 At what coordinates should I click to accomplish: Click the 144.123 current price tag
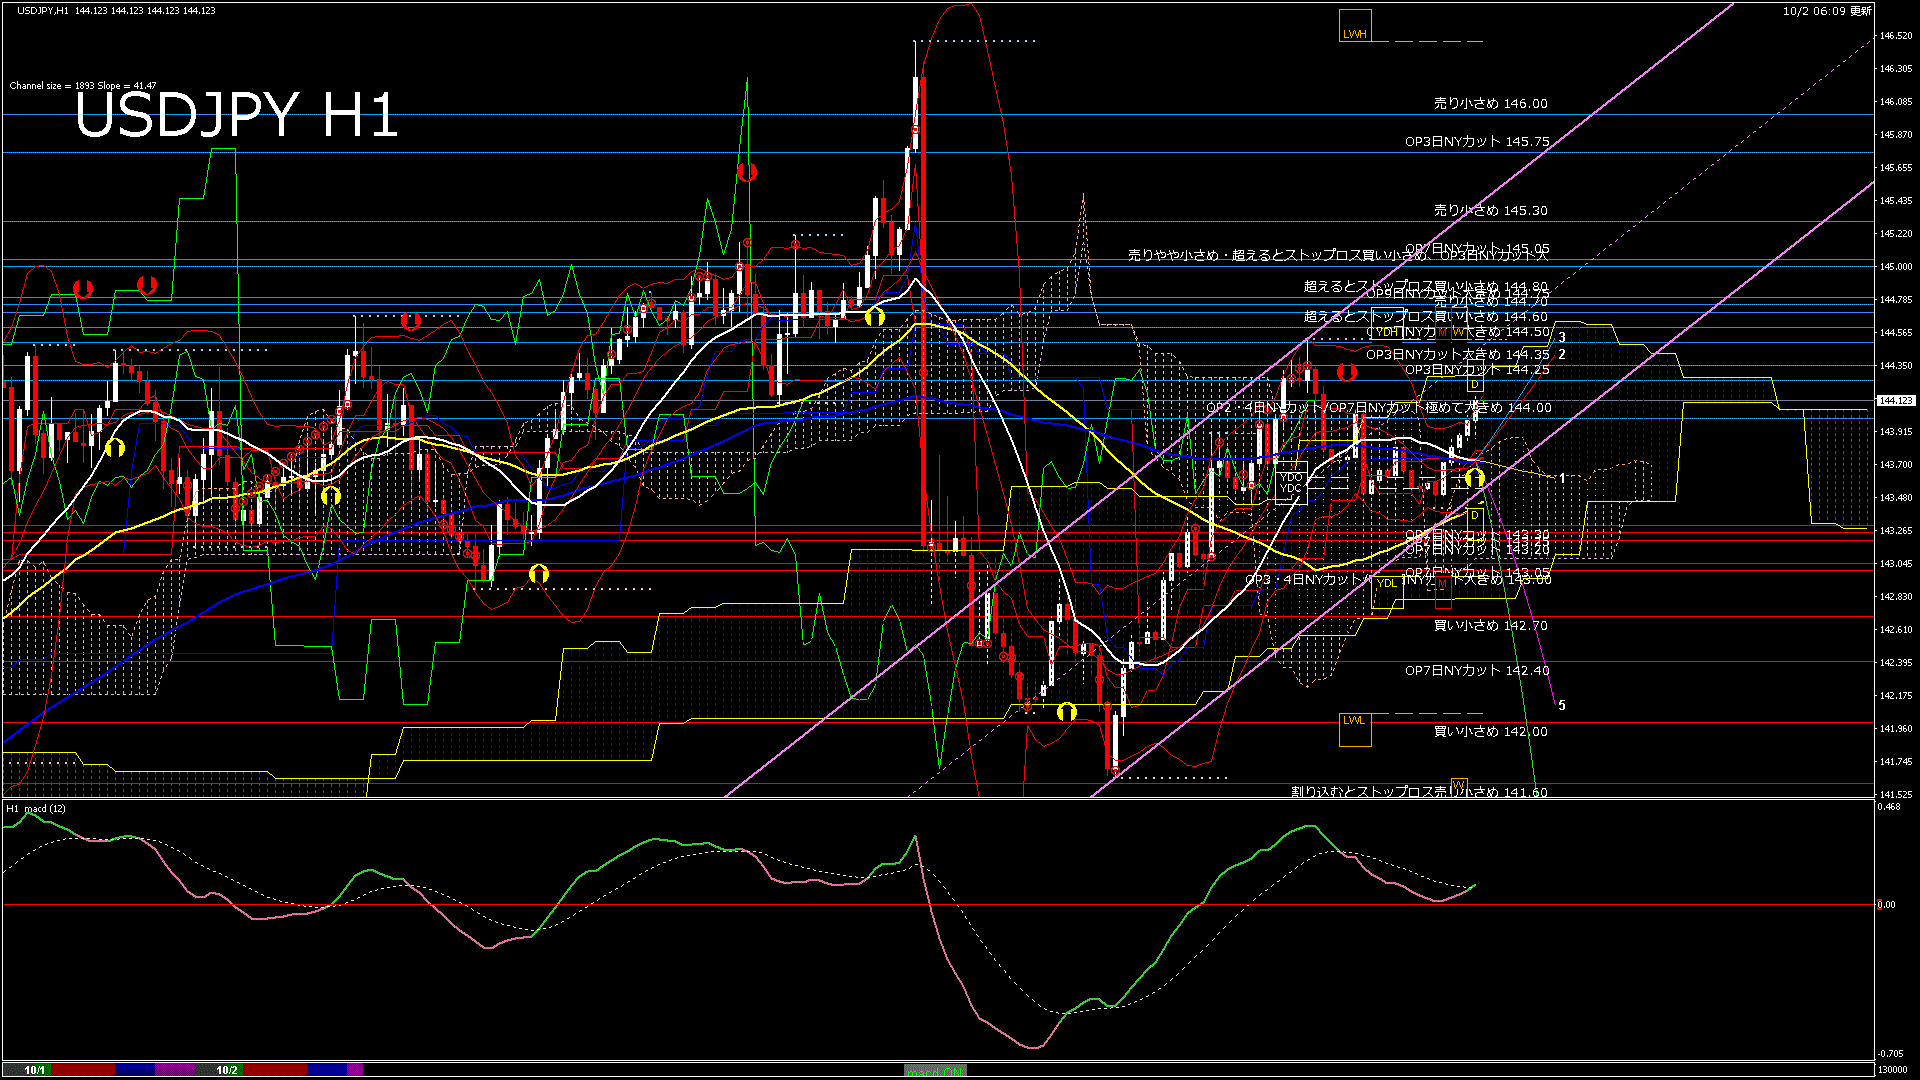coord(1895,400)
